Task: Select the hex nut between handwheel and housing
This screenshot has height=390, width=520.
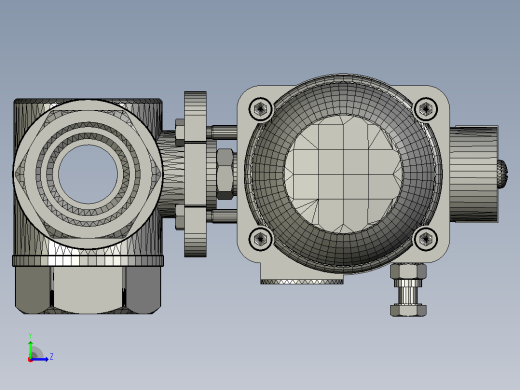Action: click(x=226, y=174)
